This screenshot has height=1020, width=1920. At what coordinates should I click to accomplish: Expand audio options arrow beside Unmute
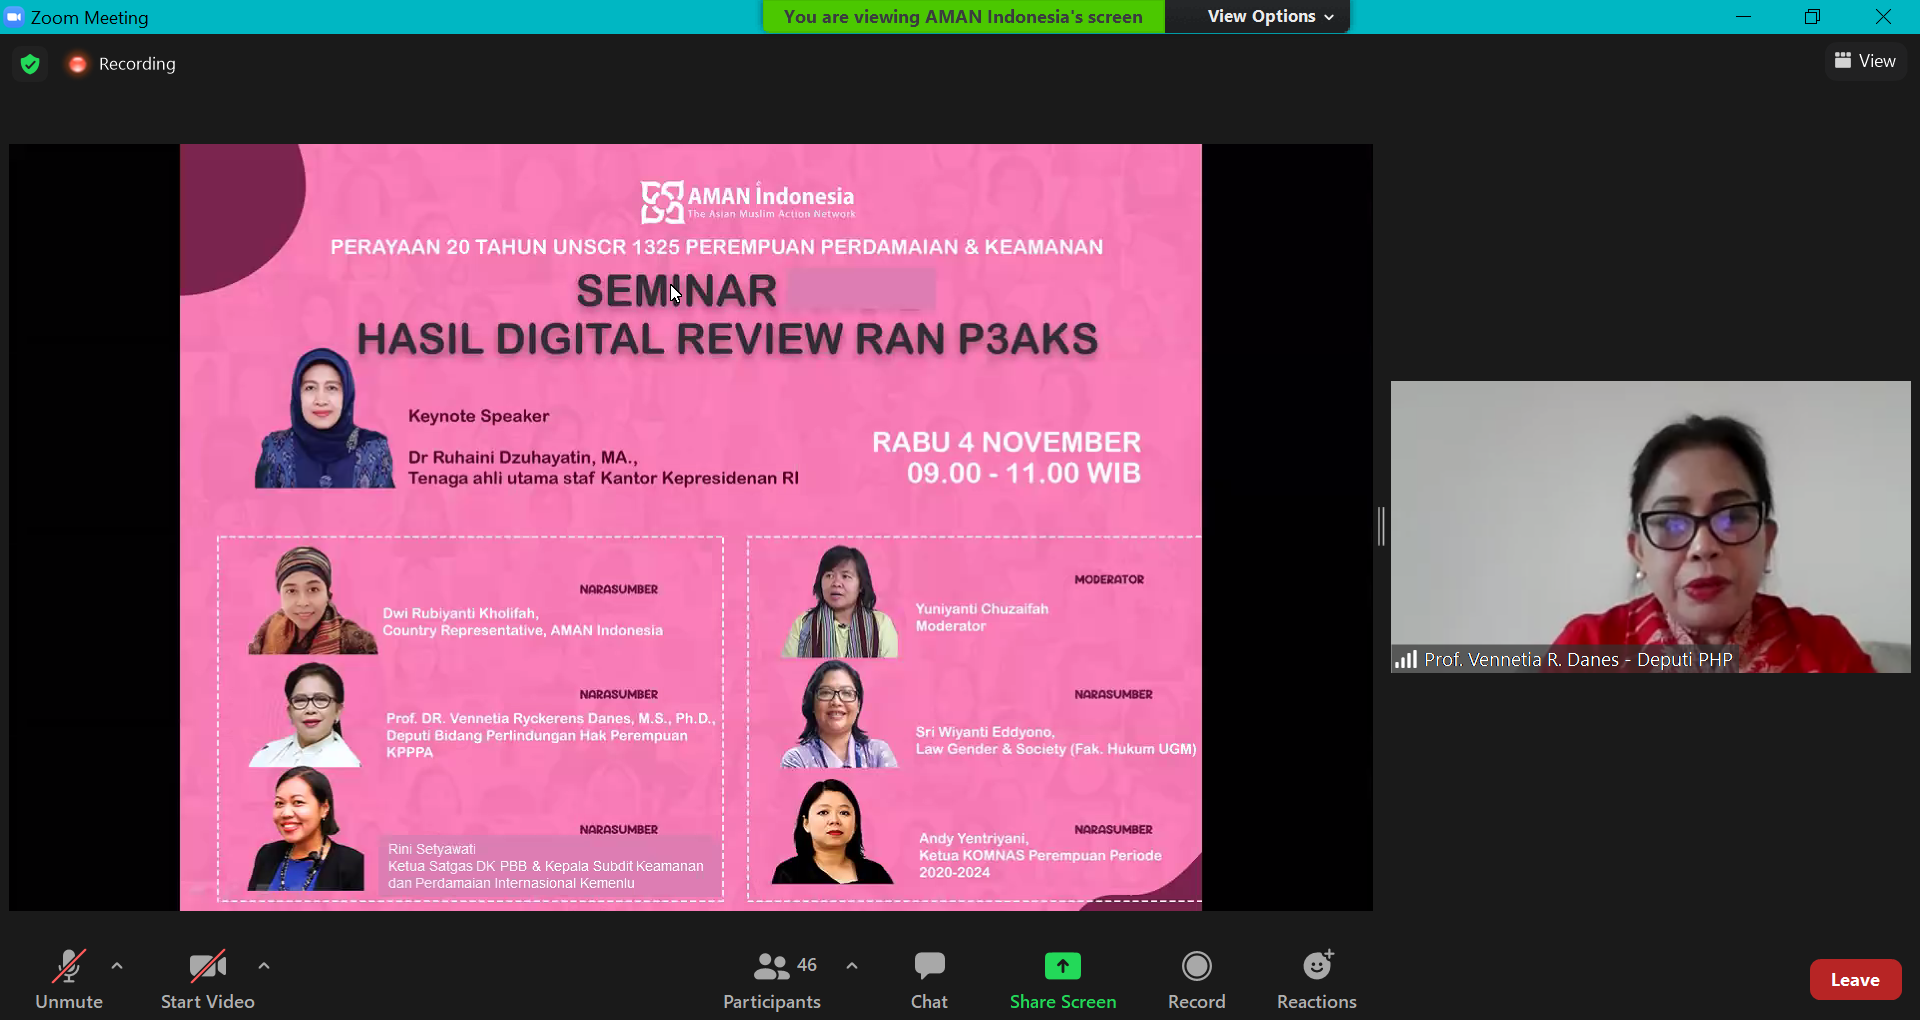[117, 966]
